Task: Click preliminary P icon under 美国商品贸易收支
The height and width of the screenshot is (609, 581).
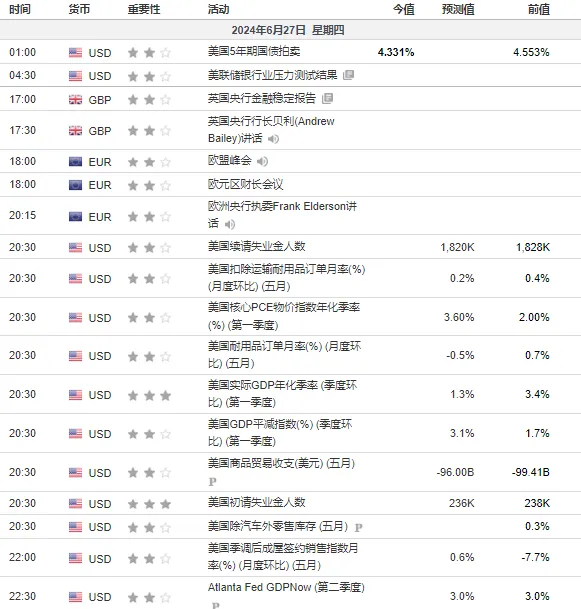Action: pyautogui.click(x=212, y=482)
